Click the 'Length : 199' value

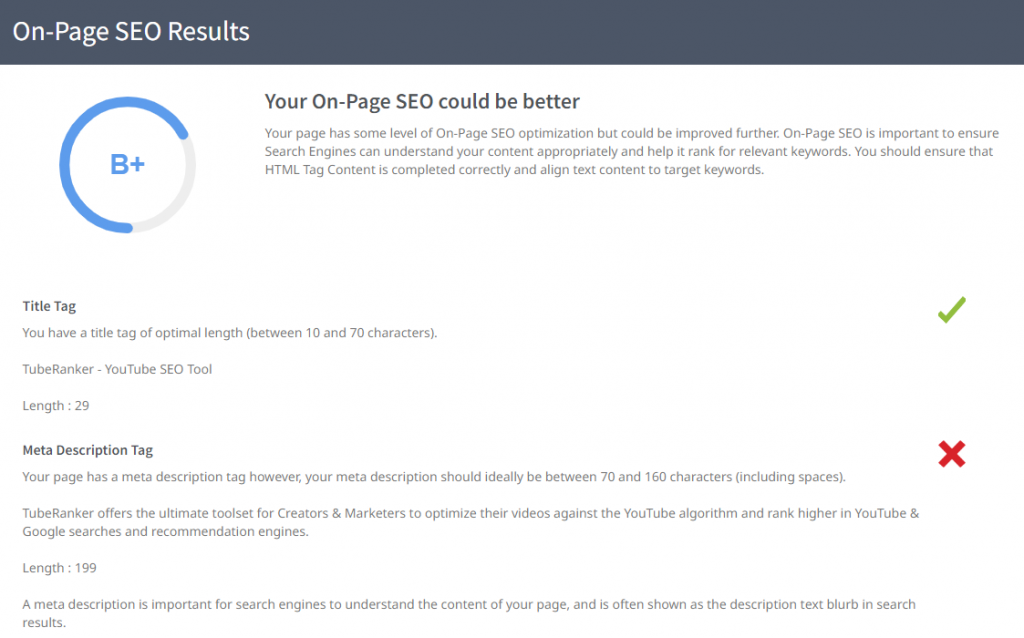coord(59,568)
